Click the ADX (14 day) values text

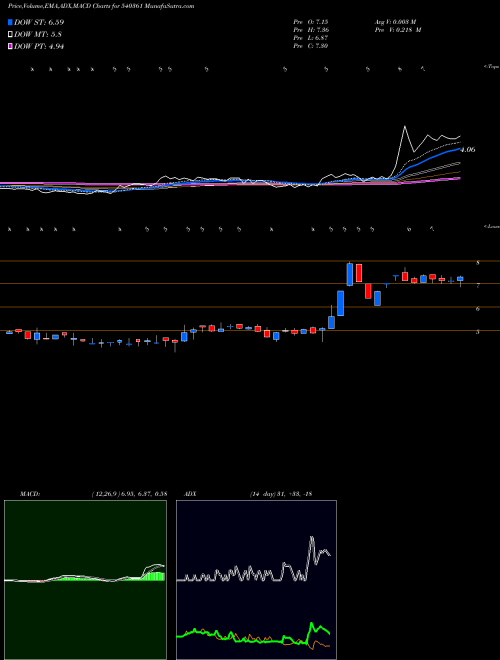(x=280, y=494)
